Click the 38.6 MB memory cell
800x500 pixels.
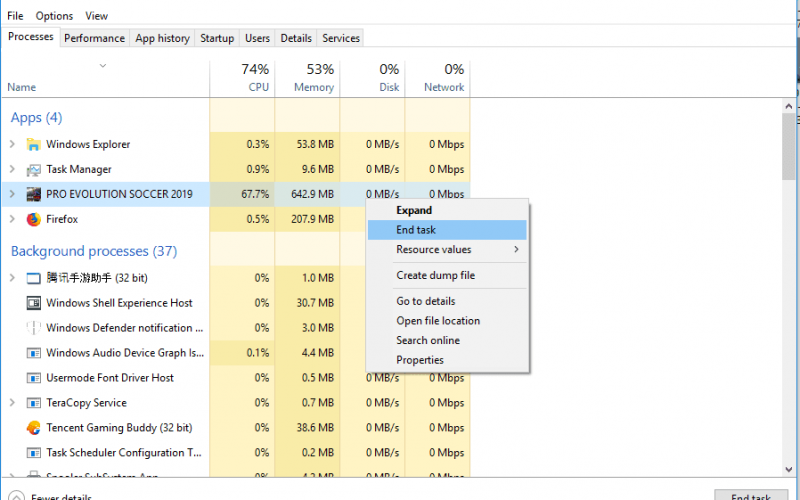308,428
